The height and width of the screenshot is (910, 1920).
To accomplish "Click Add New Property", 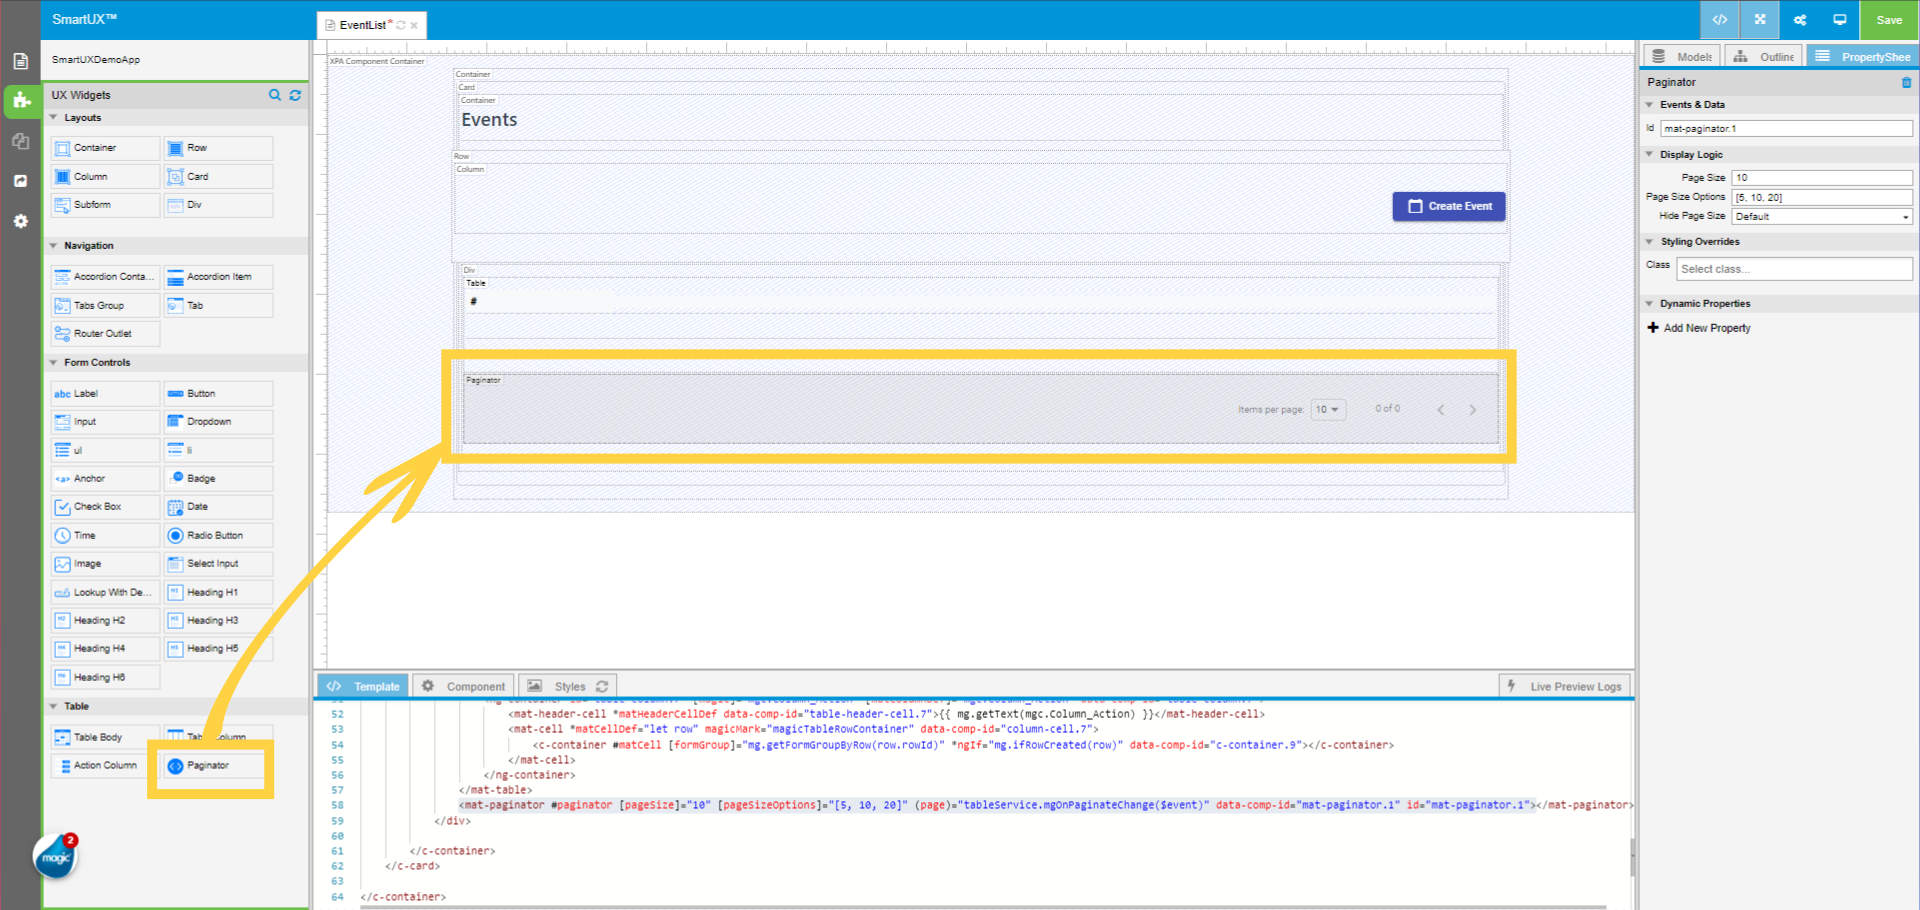I will [x=1706, y=328].
